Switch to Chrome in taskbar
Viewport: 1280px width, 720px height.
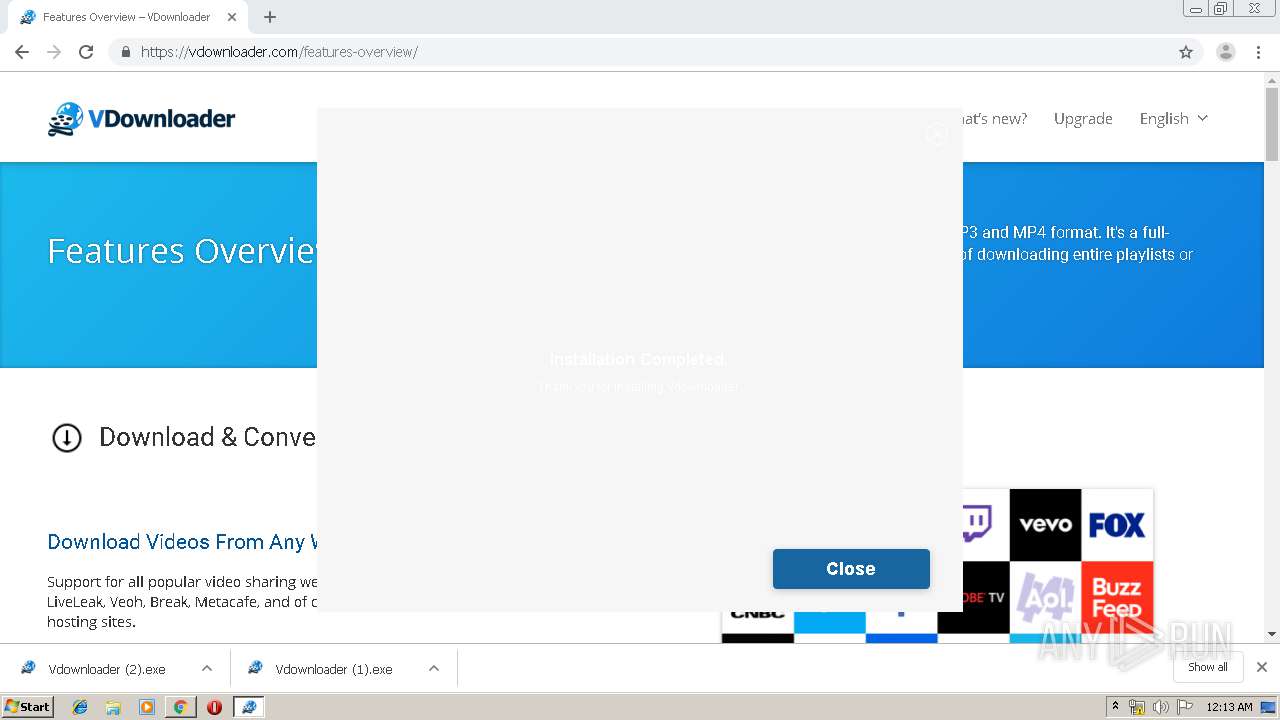click(180, 707)
